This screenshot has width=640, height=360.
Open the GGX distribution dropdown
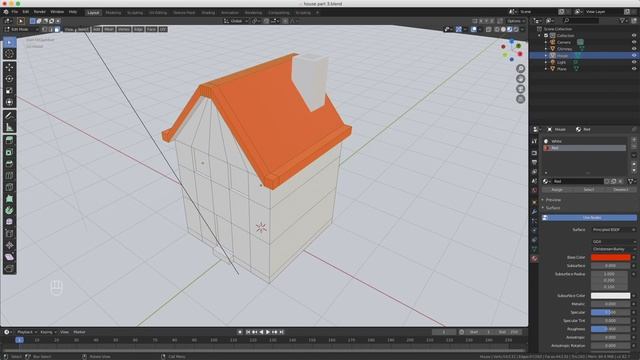(613, 242)
